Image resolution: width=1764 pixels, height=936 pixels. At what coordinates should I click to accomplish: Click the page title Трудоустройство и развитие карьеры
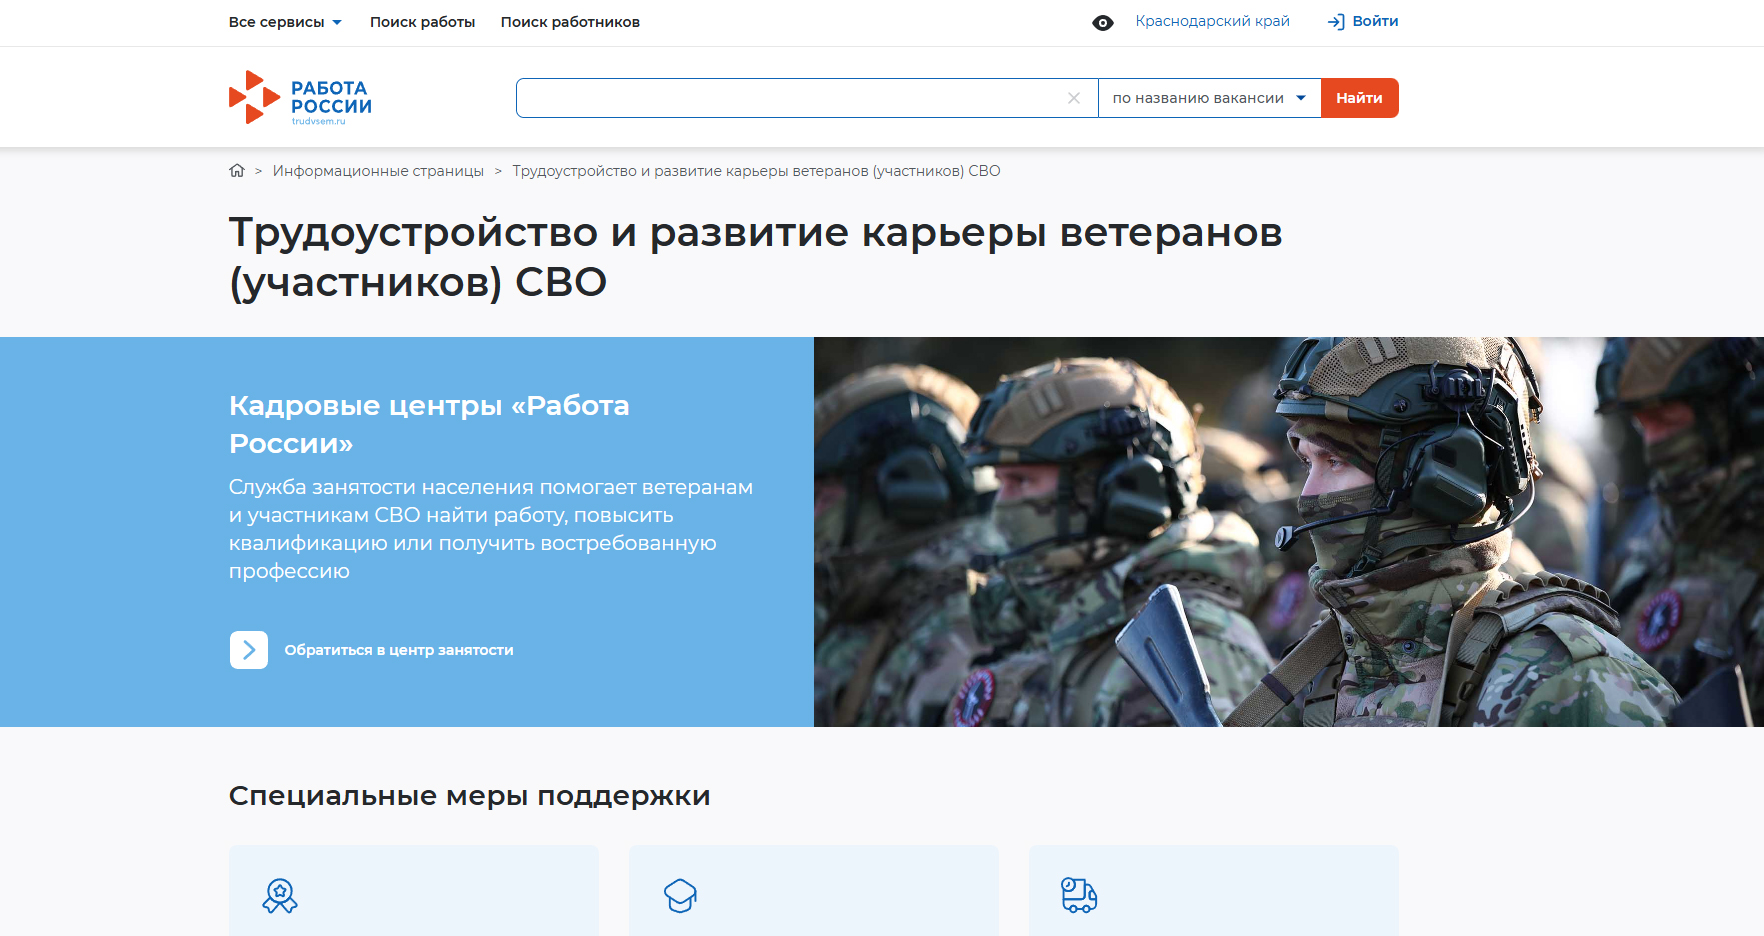755,257
